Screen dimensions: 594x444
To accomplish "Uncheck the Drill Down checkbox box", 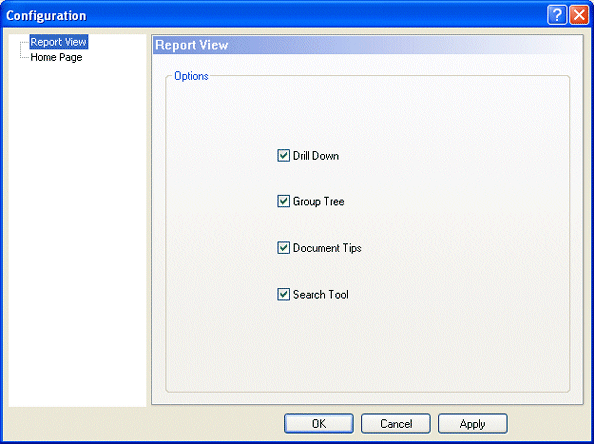I will (x=283, y=155).
